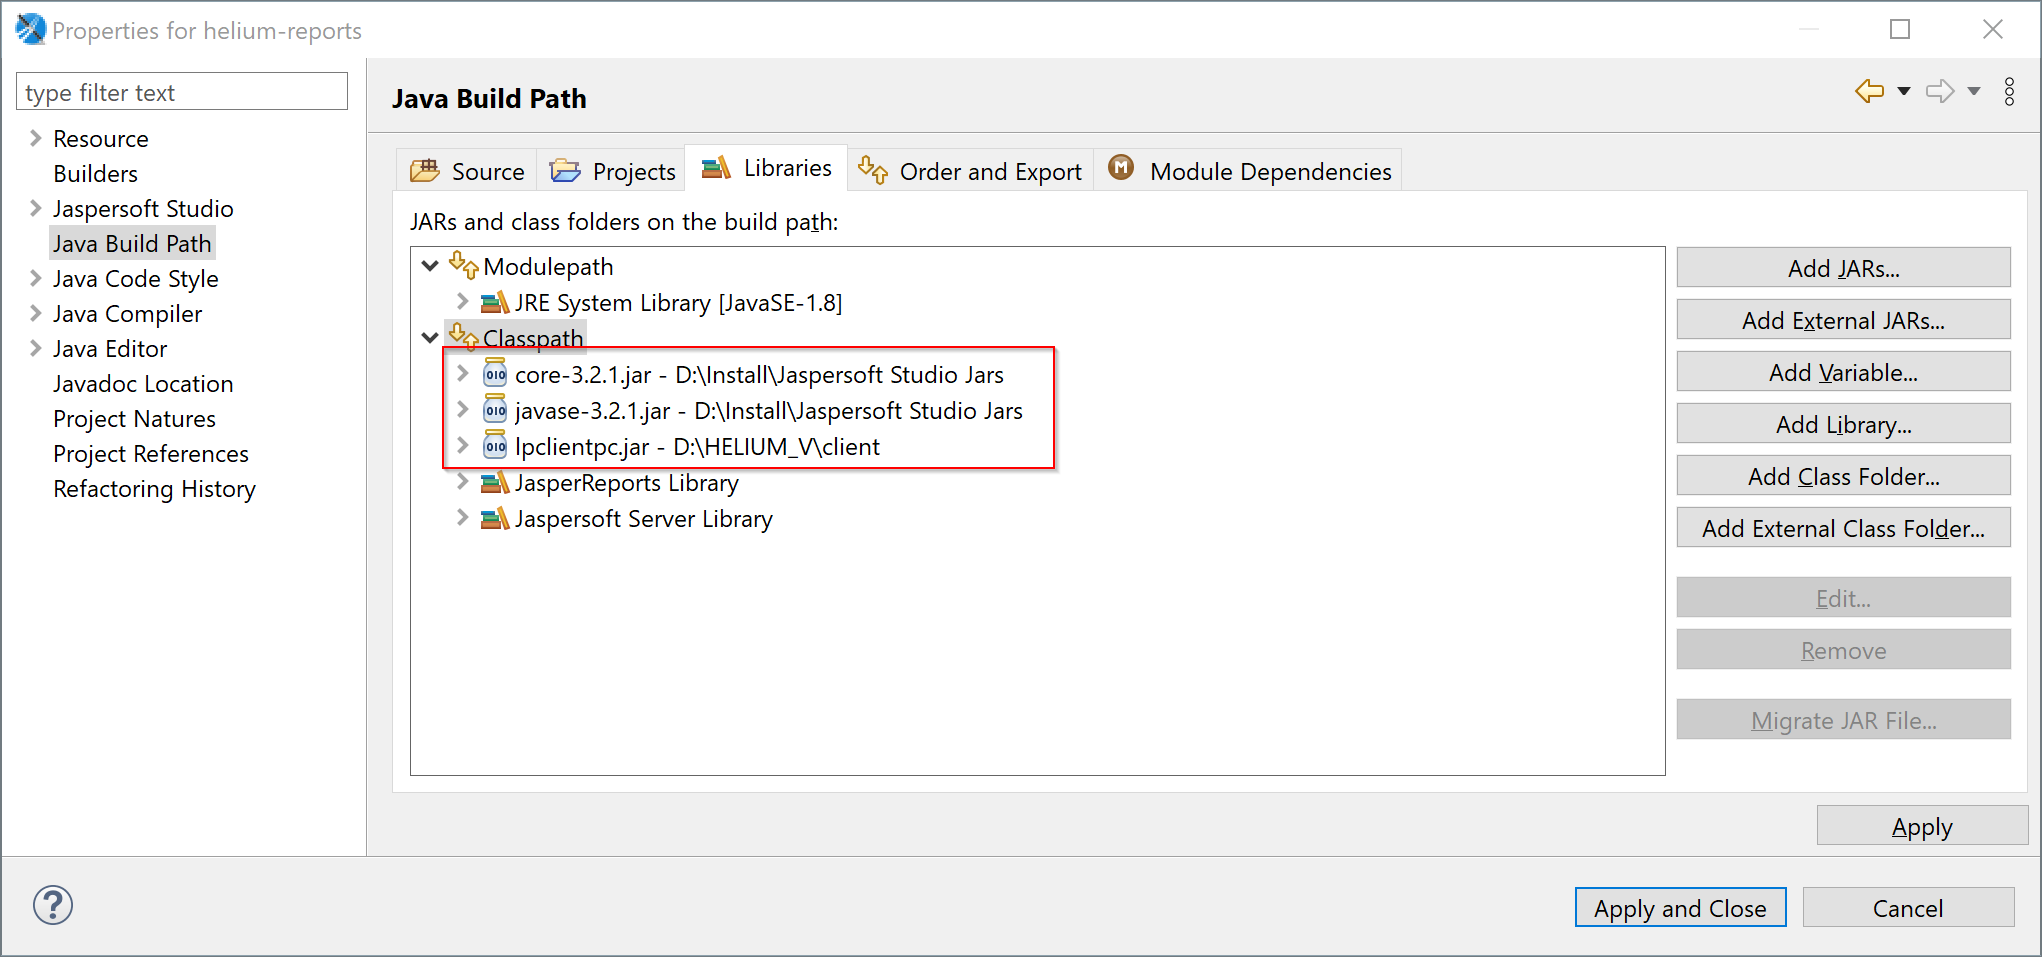Click the help question mark icon

(x=53, y=905)
